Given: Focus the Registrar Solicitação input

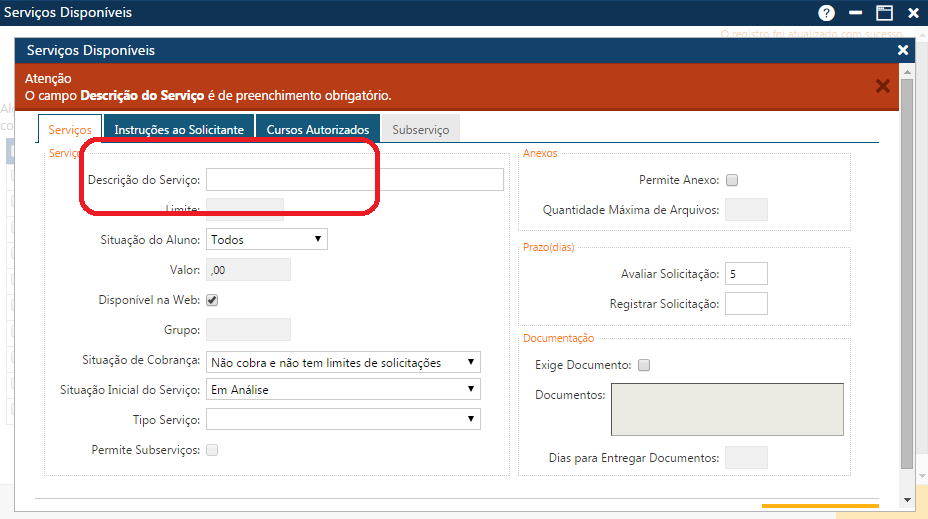Looking at the screenshot, I should coord(746,304).
